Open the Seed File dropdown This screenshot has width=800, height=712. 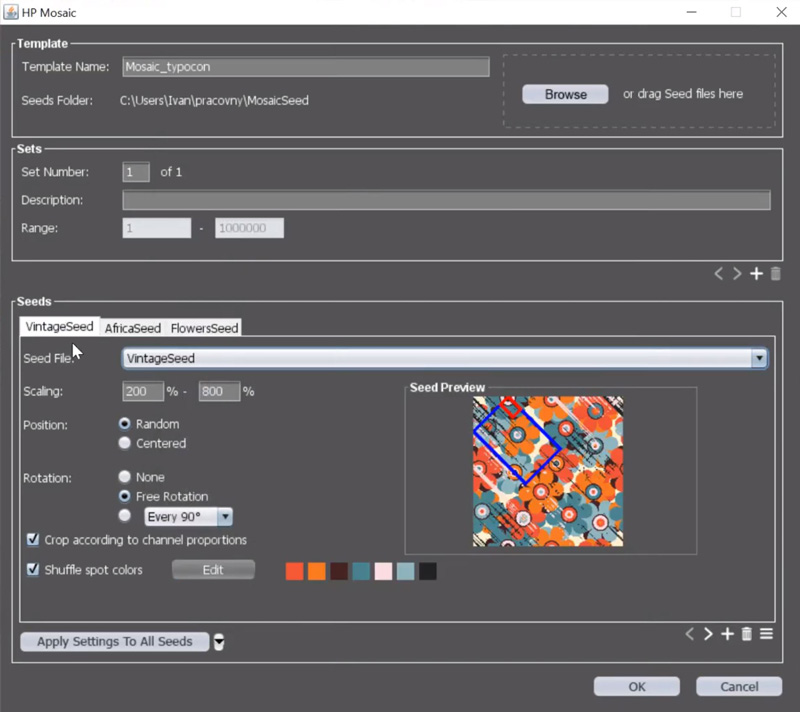(759, 358)
